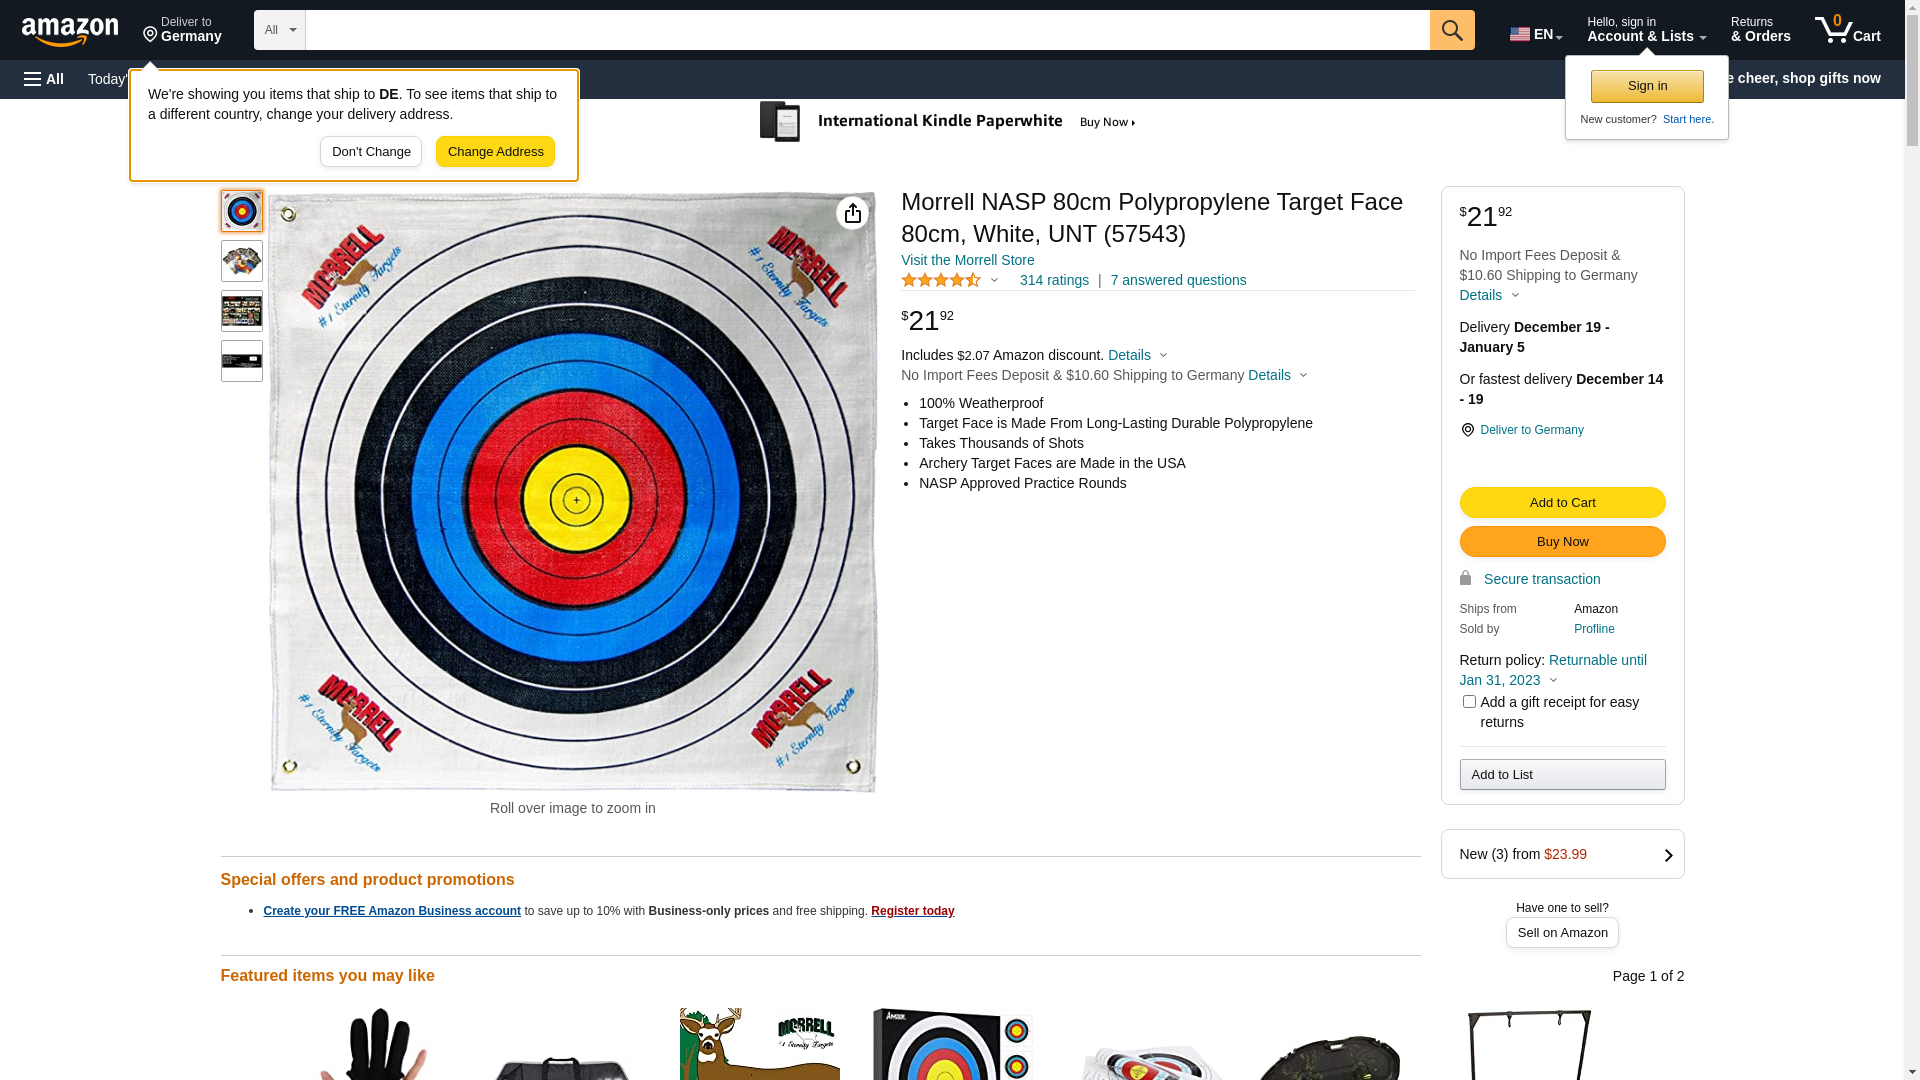Click the share icon on product image
The height and width of the screenshot is (1080, 1920).
pyautogui.click(x=852, y=213)
